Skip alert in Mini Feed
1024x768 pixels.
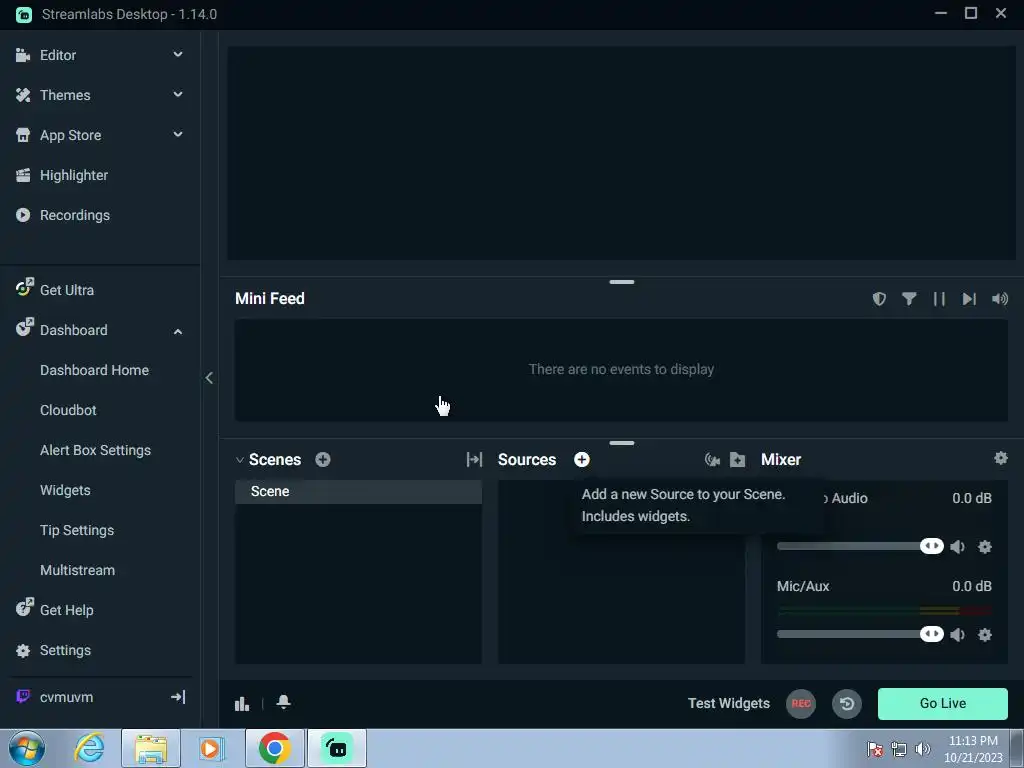coord(969,298)
